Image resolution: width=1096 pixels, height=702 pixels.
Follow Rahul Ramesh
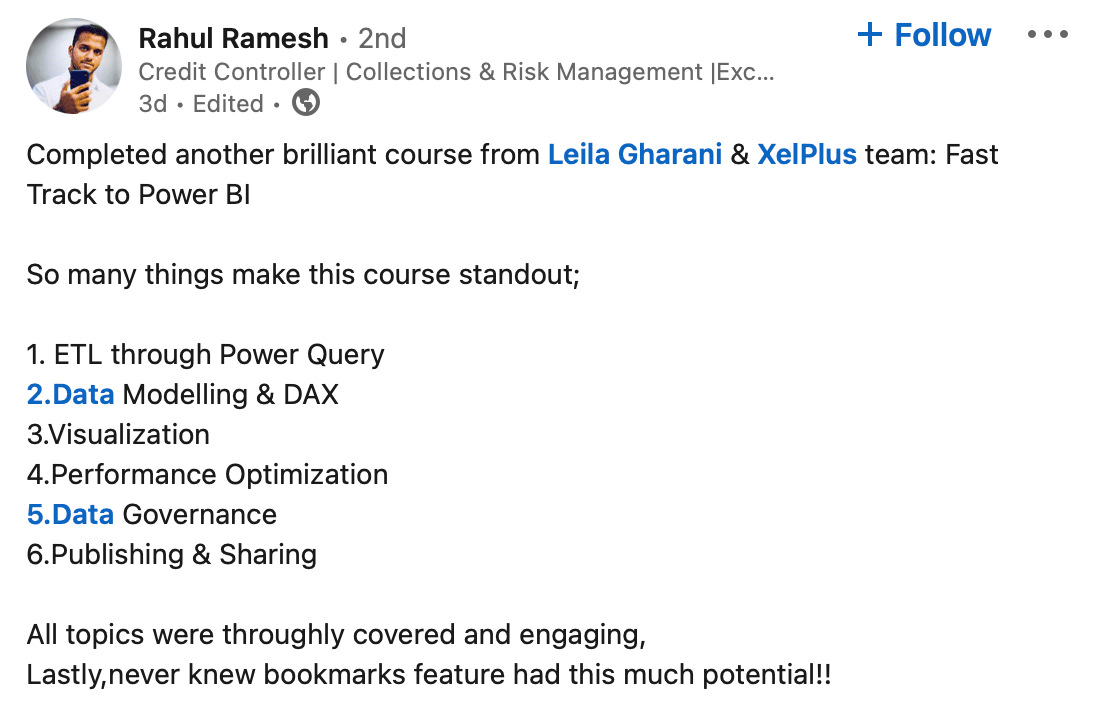click(924, 35)
